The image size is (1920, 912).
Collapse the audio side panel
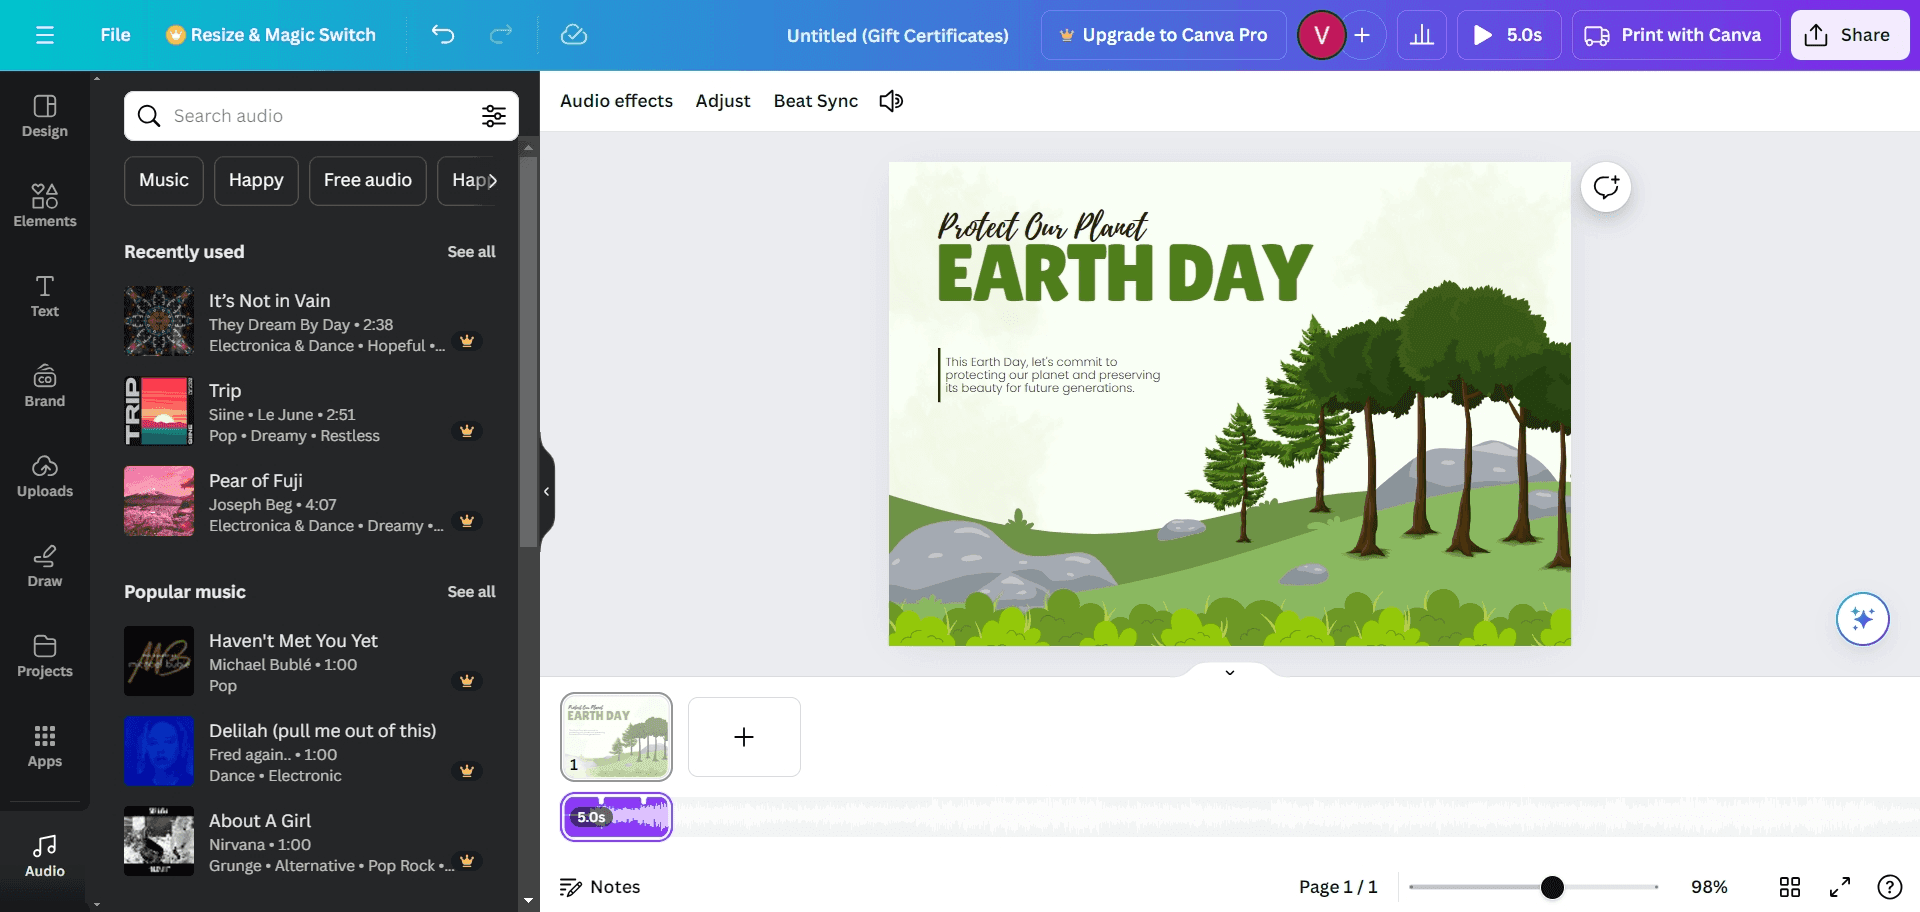(546, 491)
